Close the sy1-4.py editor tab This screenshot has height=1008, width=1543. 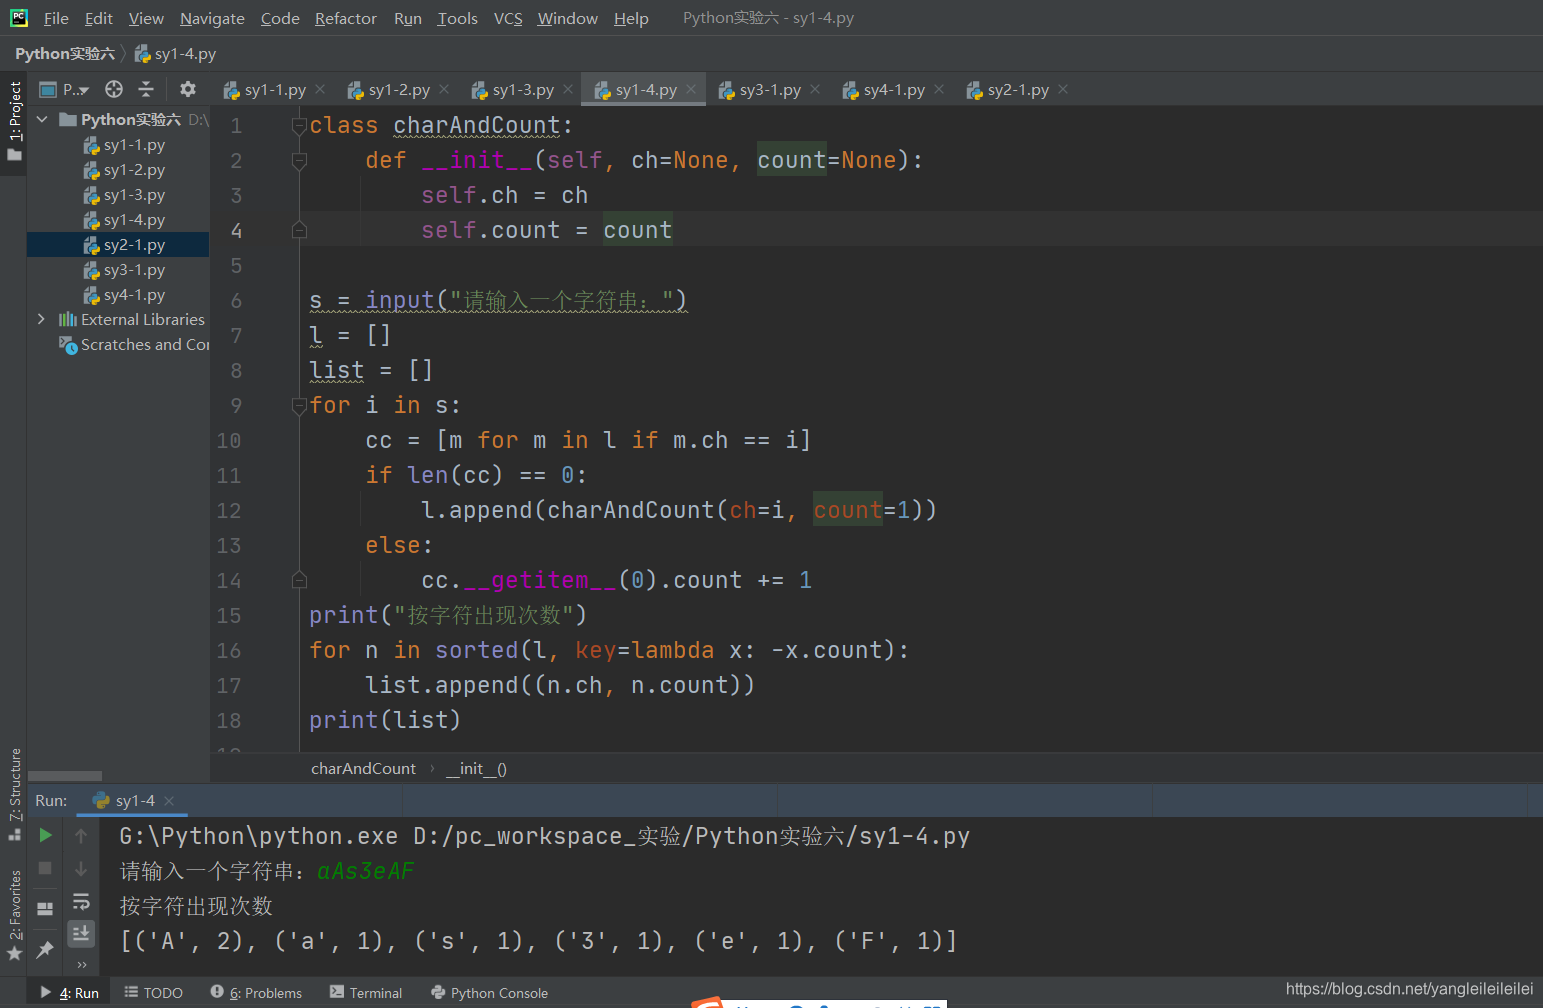pyautogui.click(x=691, y=89)
